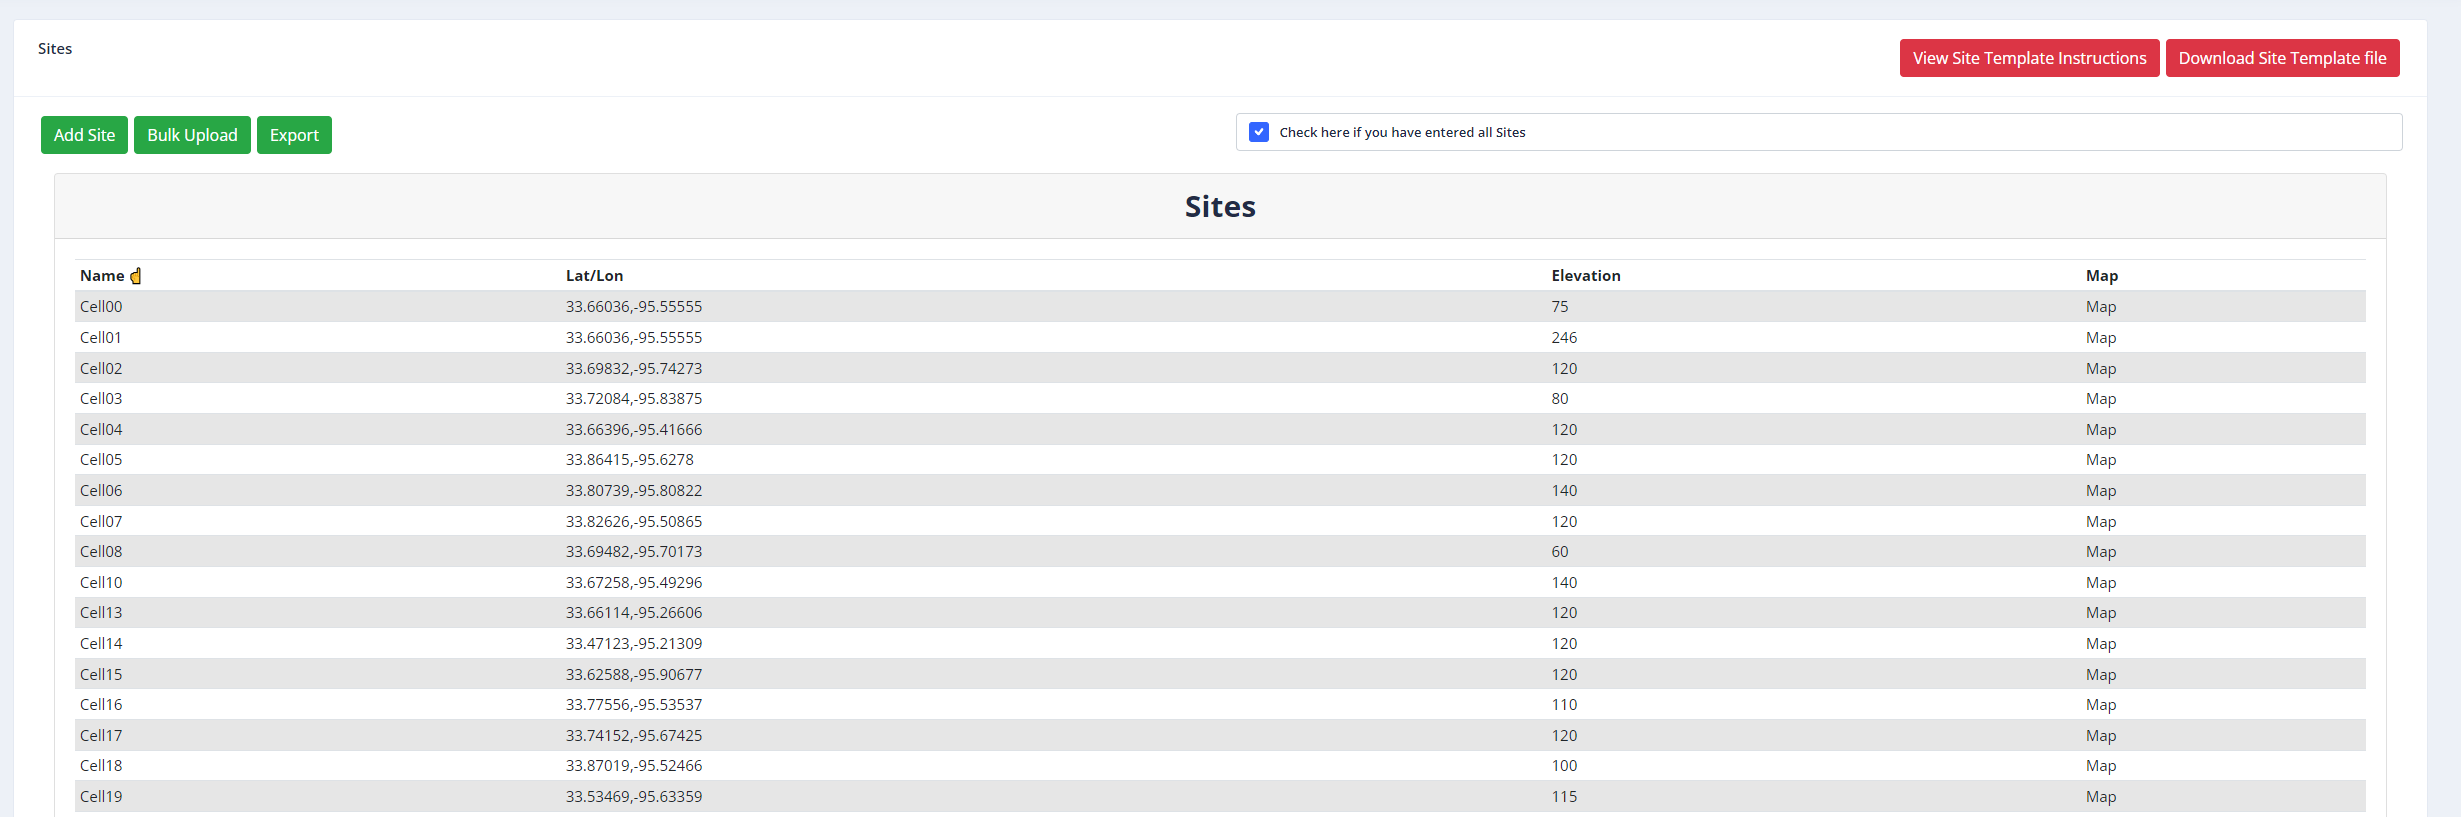
Task: View Map for Cell16
Action: coord(2101,705)
